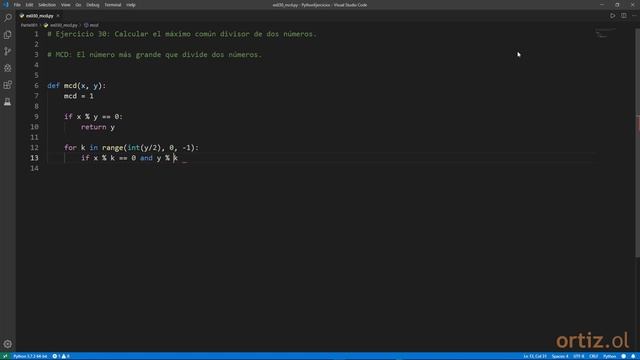The width and height of the screenshot is (640, 360).
Task: Click 'mcd = 1' line
Action: (x=78, y=96)
